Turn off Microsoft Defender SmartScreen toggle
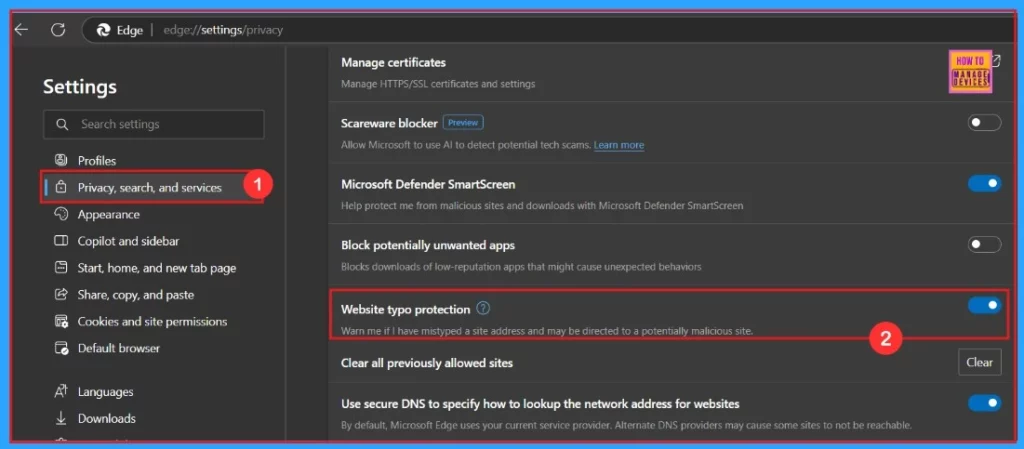 (984, 184)
